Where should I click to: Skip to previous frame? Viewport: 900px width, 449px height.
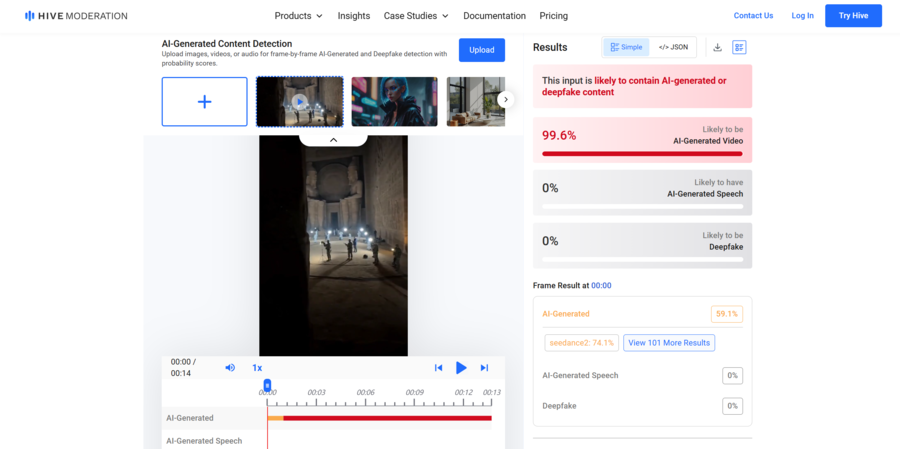439,367
